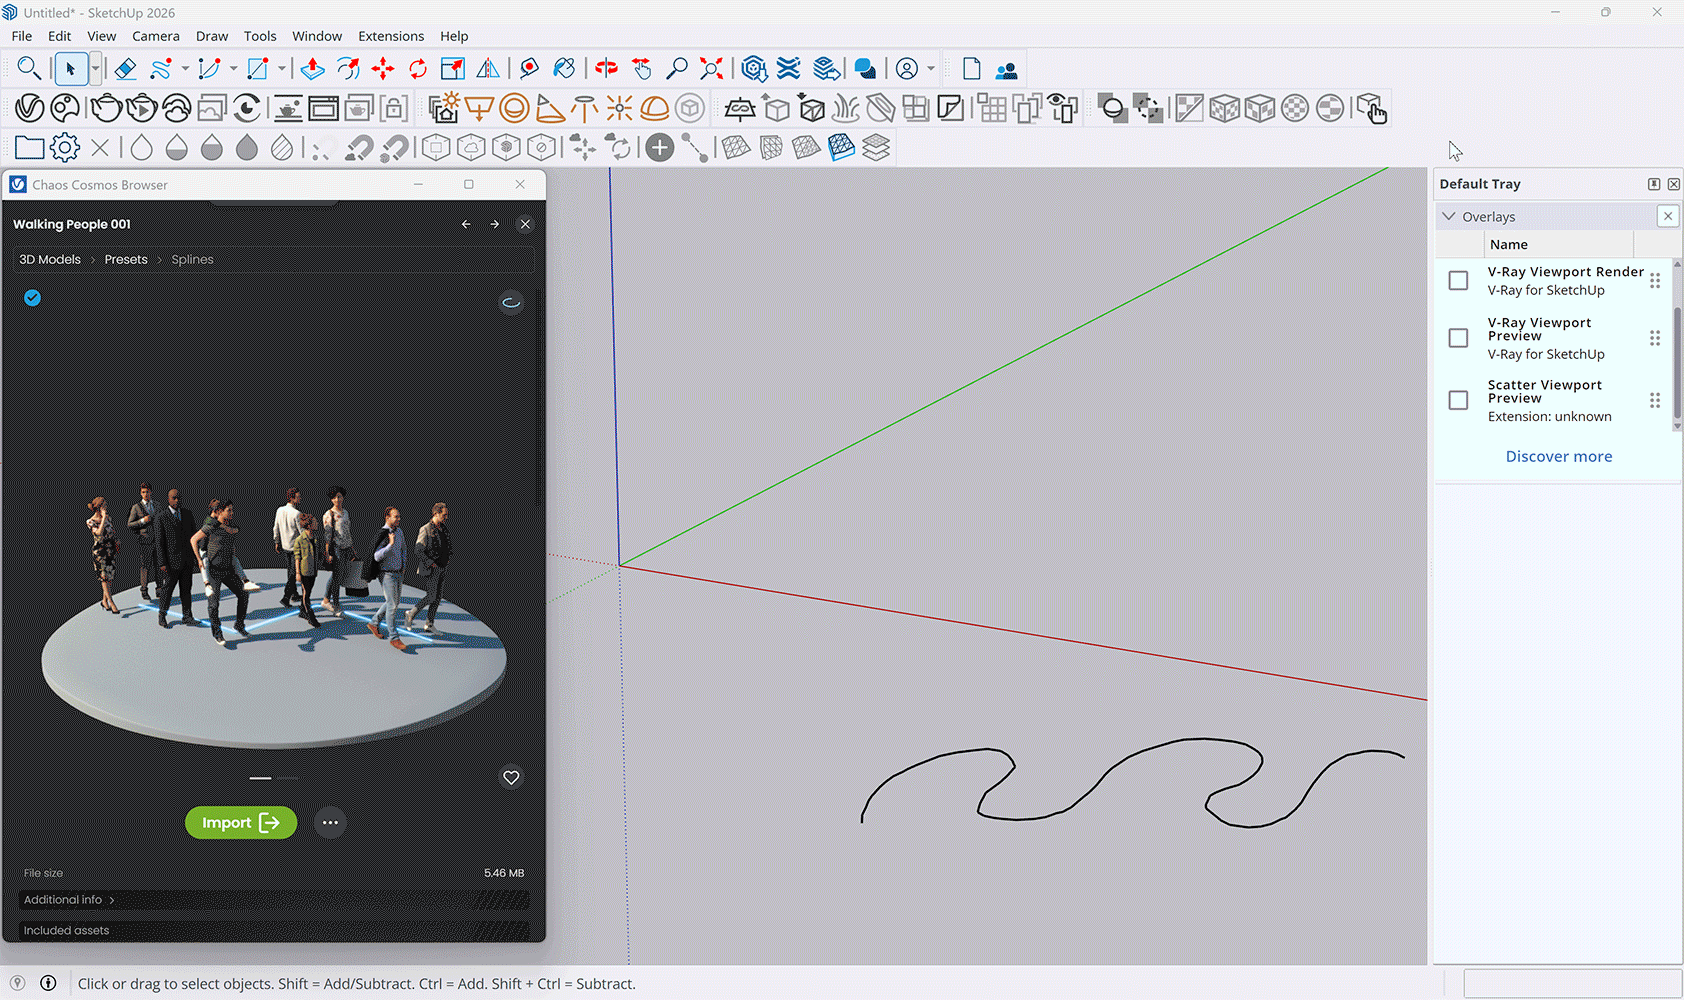
Task: Open the Edit menu
Action: click(60, 36)
